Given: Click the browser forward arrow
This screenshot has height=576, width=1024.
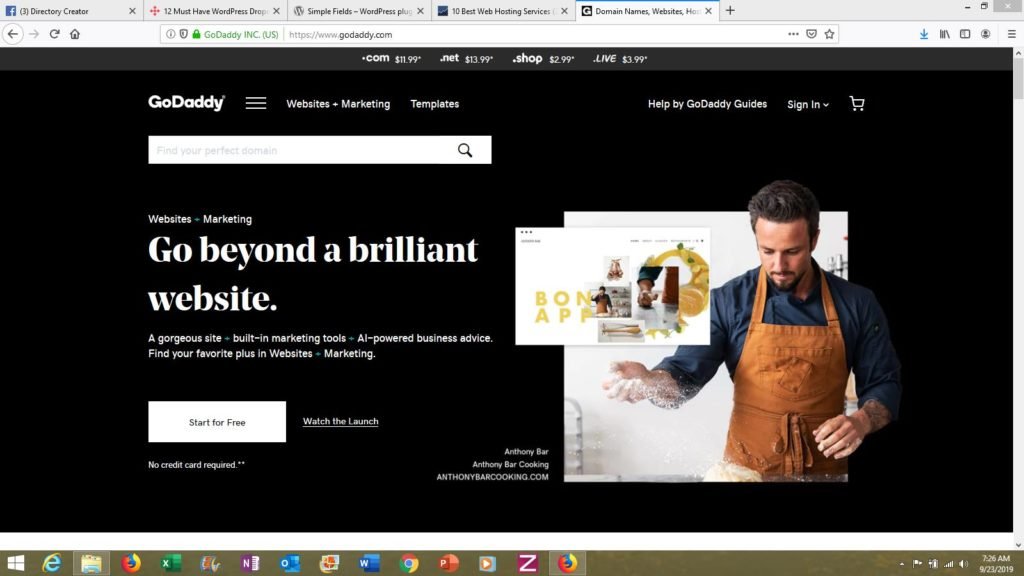Looking at the screenshot, I should coord(34,34).
